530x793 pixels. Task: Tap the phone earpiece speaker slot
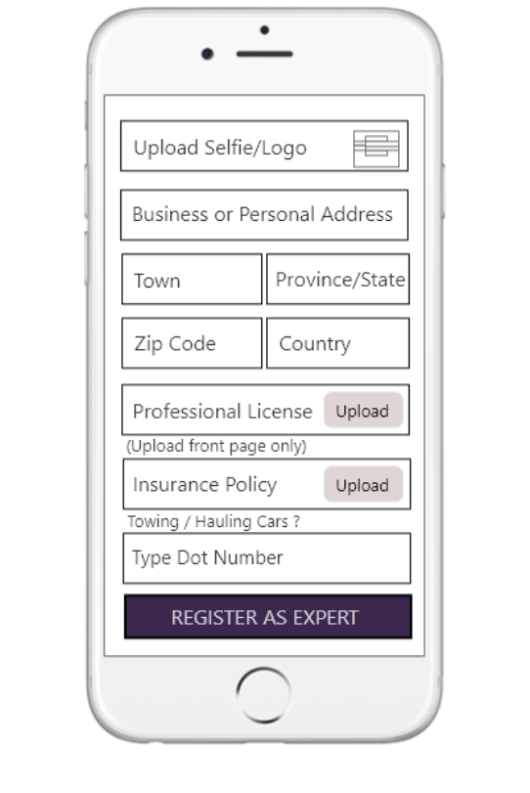(264, 54)
